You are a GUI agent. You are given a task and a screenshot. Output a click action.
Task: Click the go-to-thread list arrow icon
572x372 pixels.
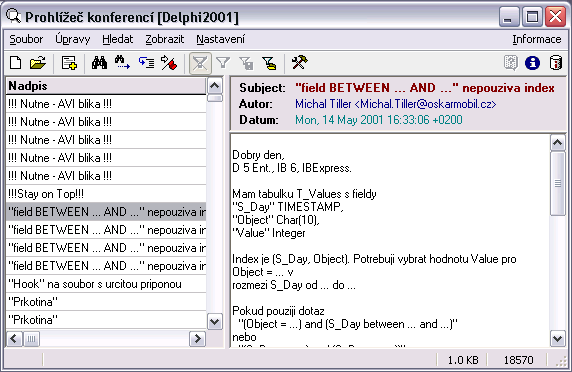tap(146, 63)
